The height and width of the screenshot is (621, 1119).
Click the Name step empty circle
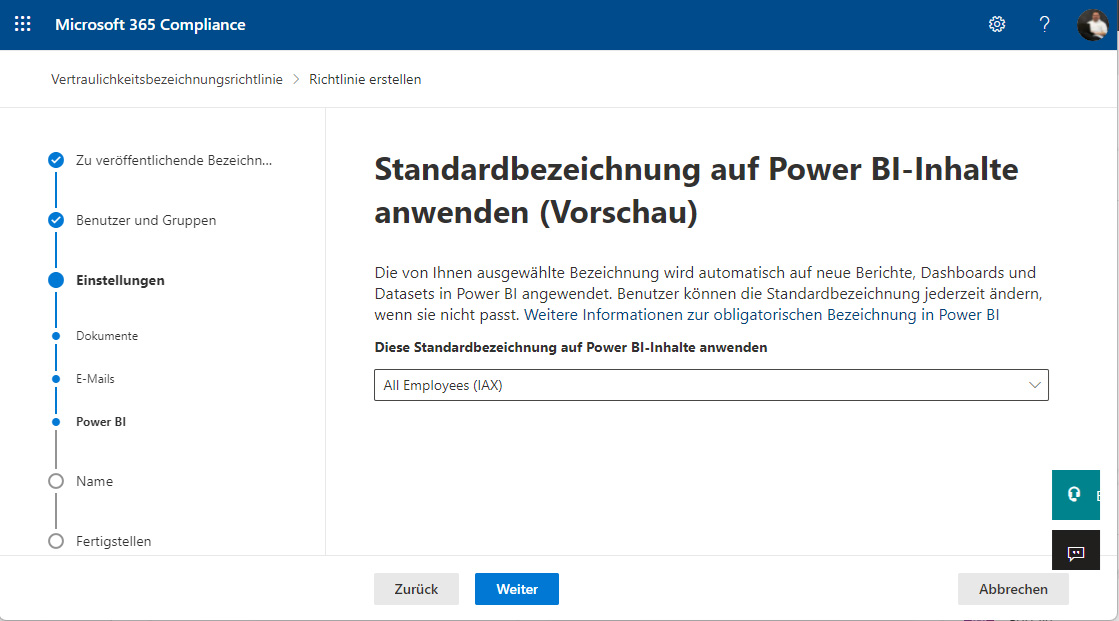pyautogui.click(x=56, y=481)
